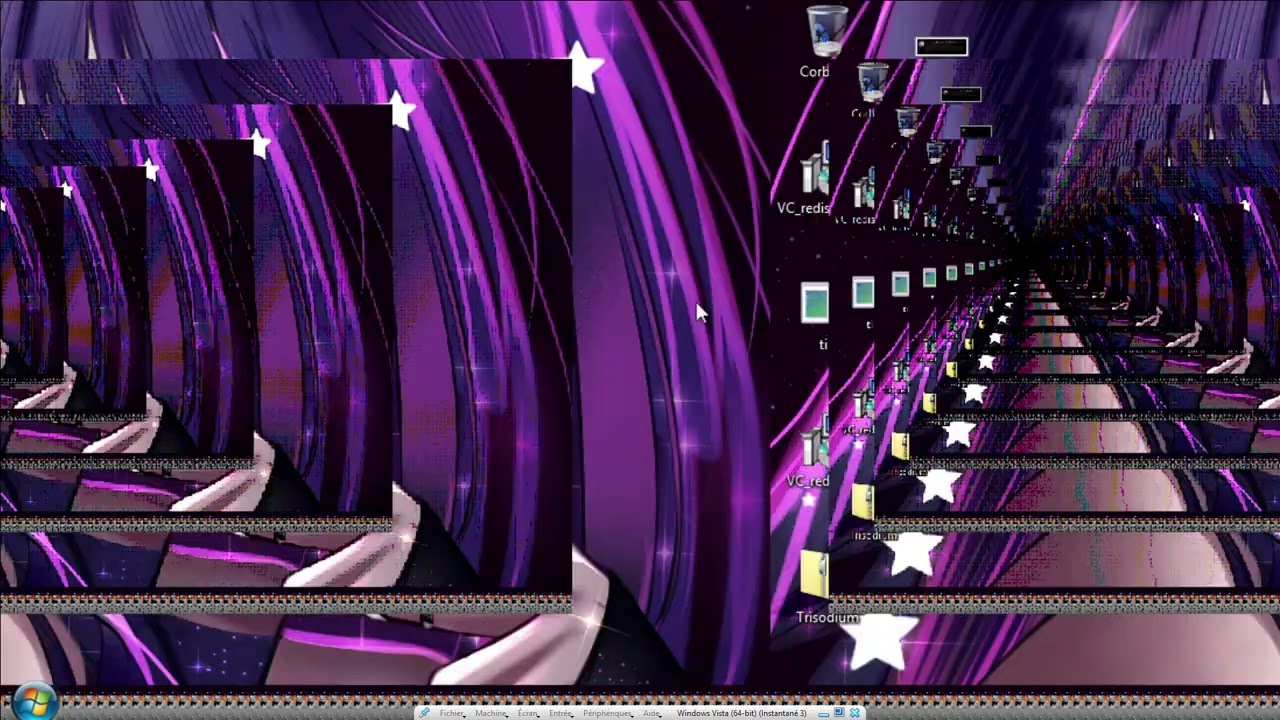
Task: Click the Windows Vista (64-bit) title text
Action: (x=741, y=713)
